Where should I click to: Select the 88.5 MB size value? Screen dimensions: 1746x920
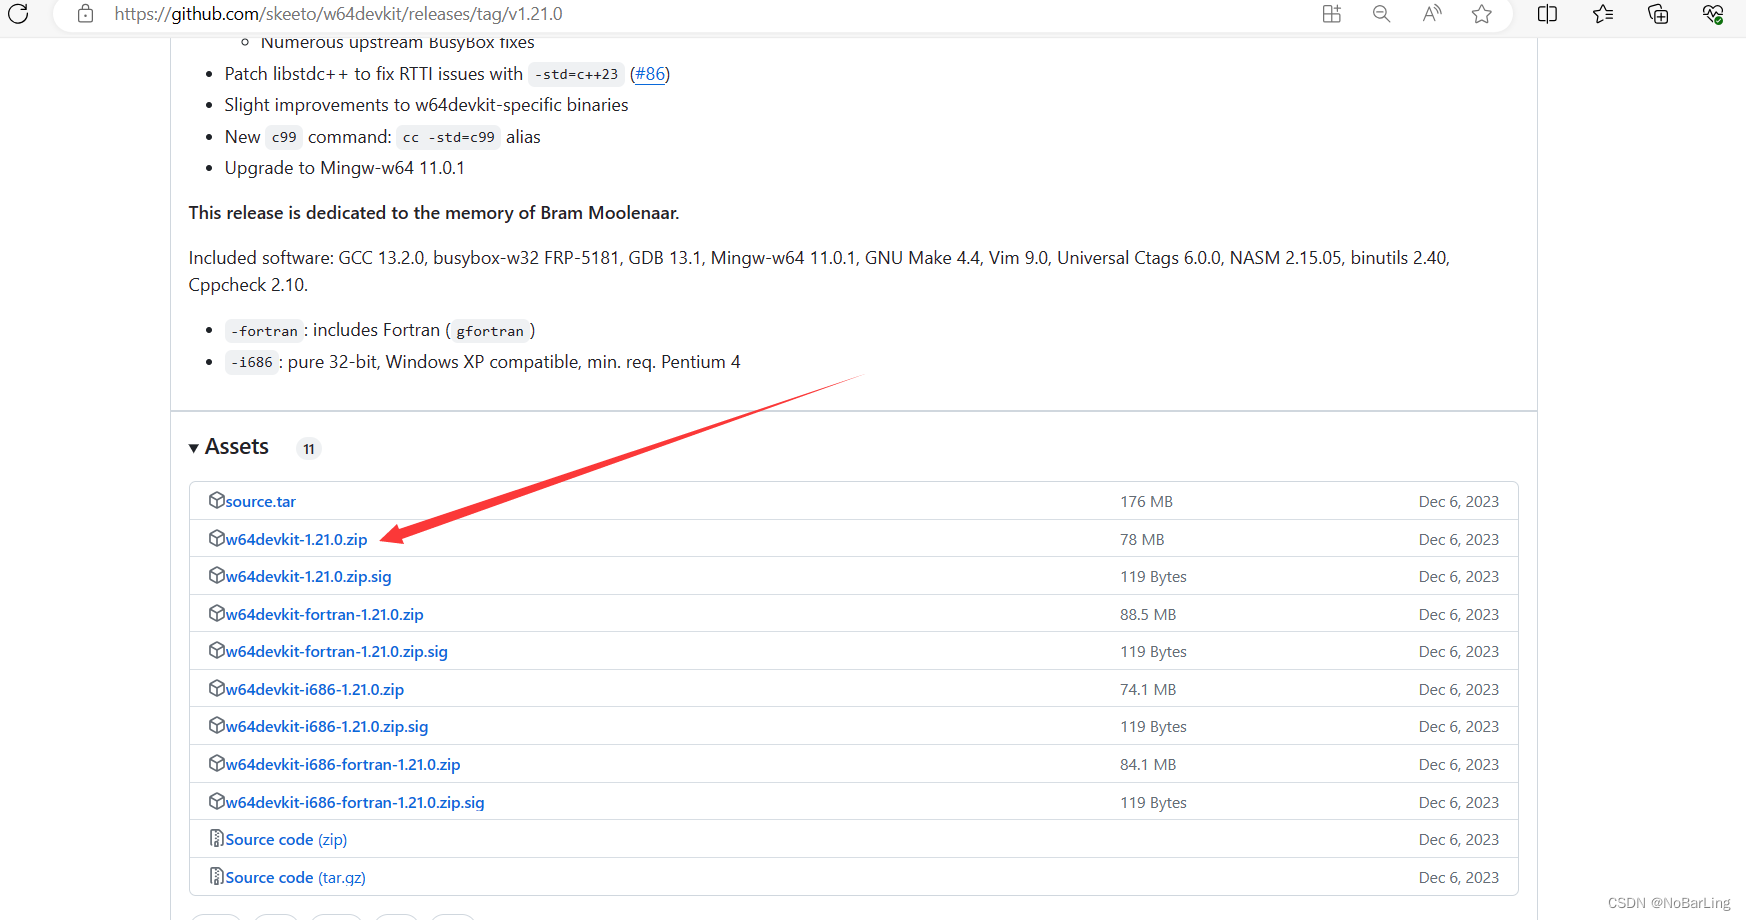click(x=1148, y=615)
